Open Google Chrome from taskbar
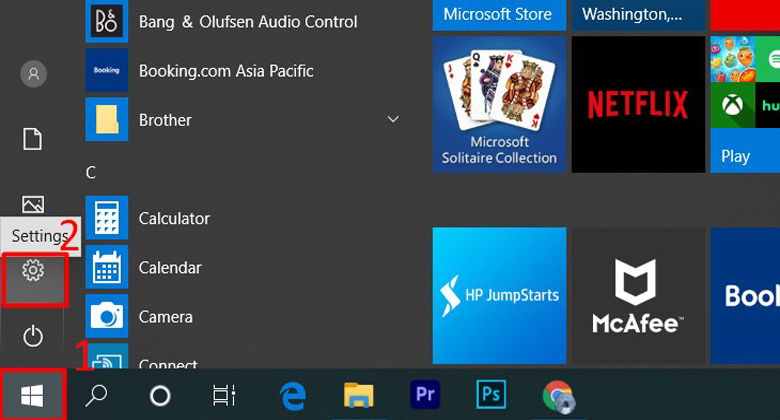 557,395
